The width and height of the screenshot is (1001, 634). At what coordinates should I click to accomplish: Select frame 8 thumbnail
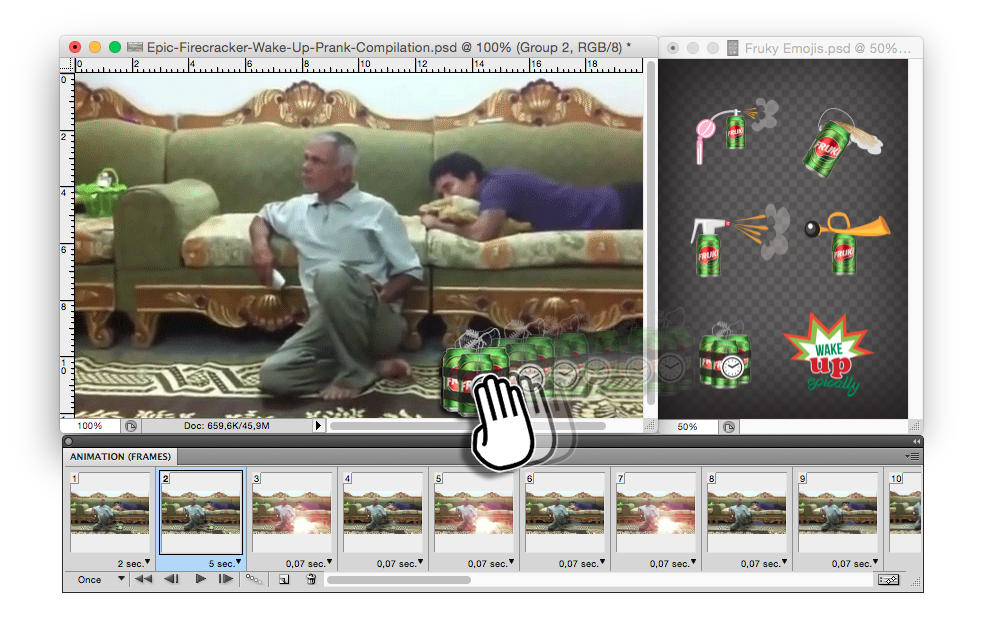(747, 512)
